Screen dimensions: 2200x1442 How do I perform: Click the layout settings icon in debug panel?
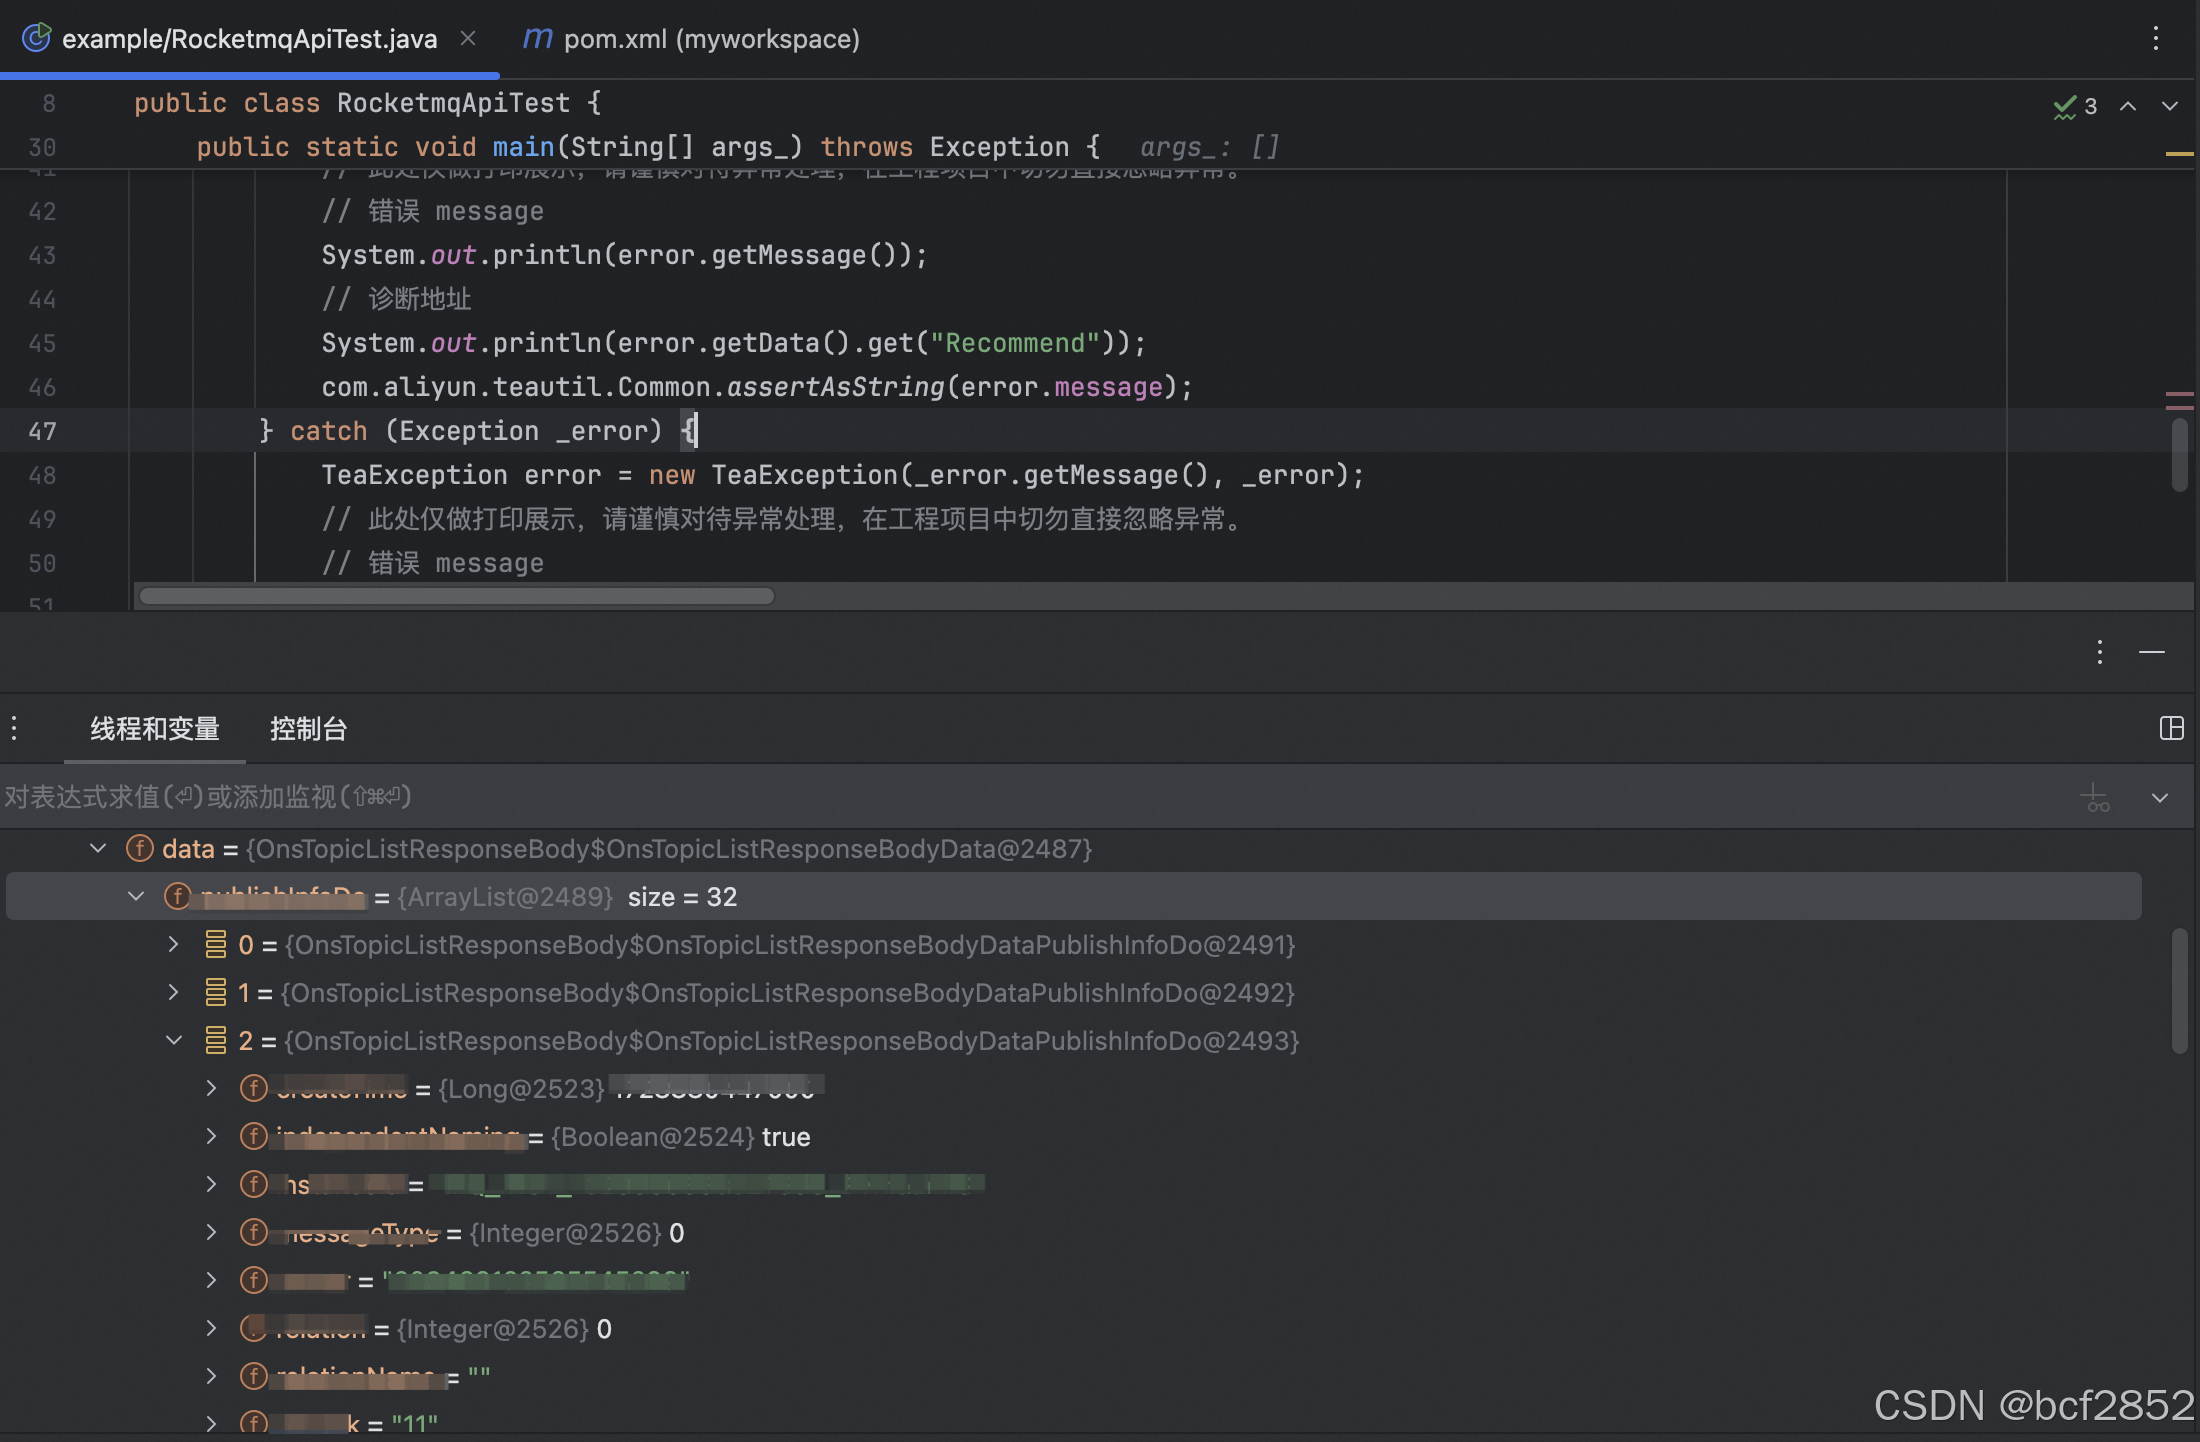click(x=2171, y=728)
